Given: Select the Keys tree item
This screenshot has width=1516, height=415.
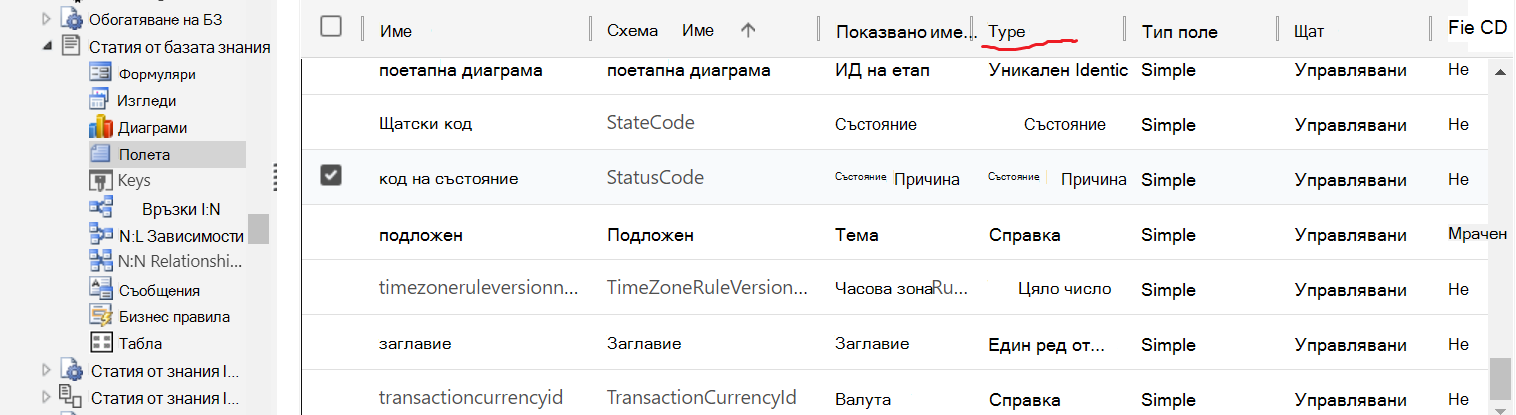Looking at the screenshot, I should (x=134, y=180).
